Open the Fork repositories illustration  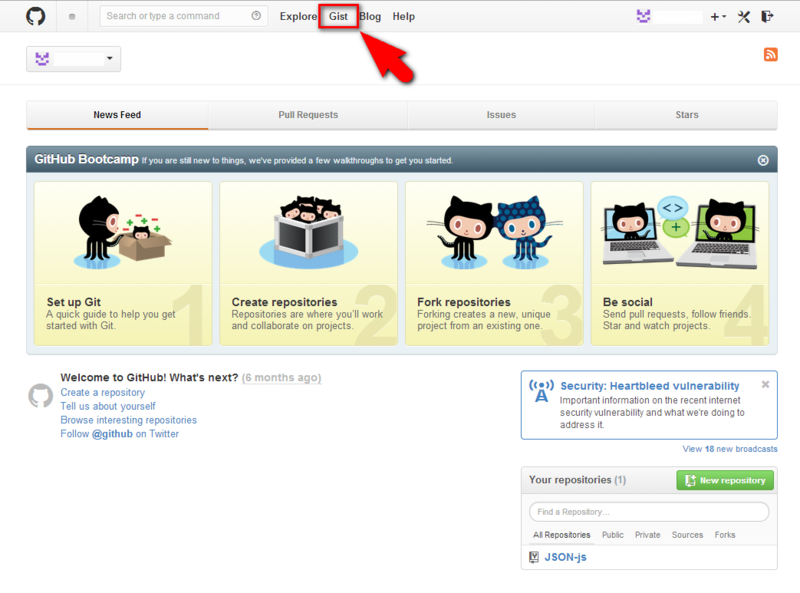494,233
